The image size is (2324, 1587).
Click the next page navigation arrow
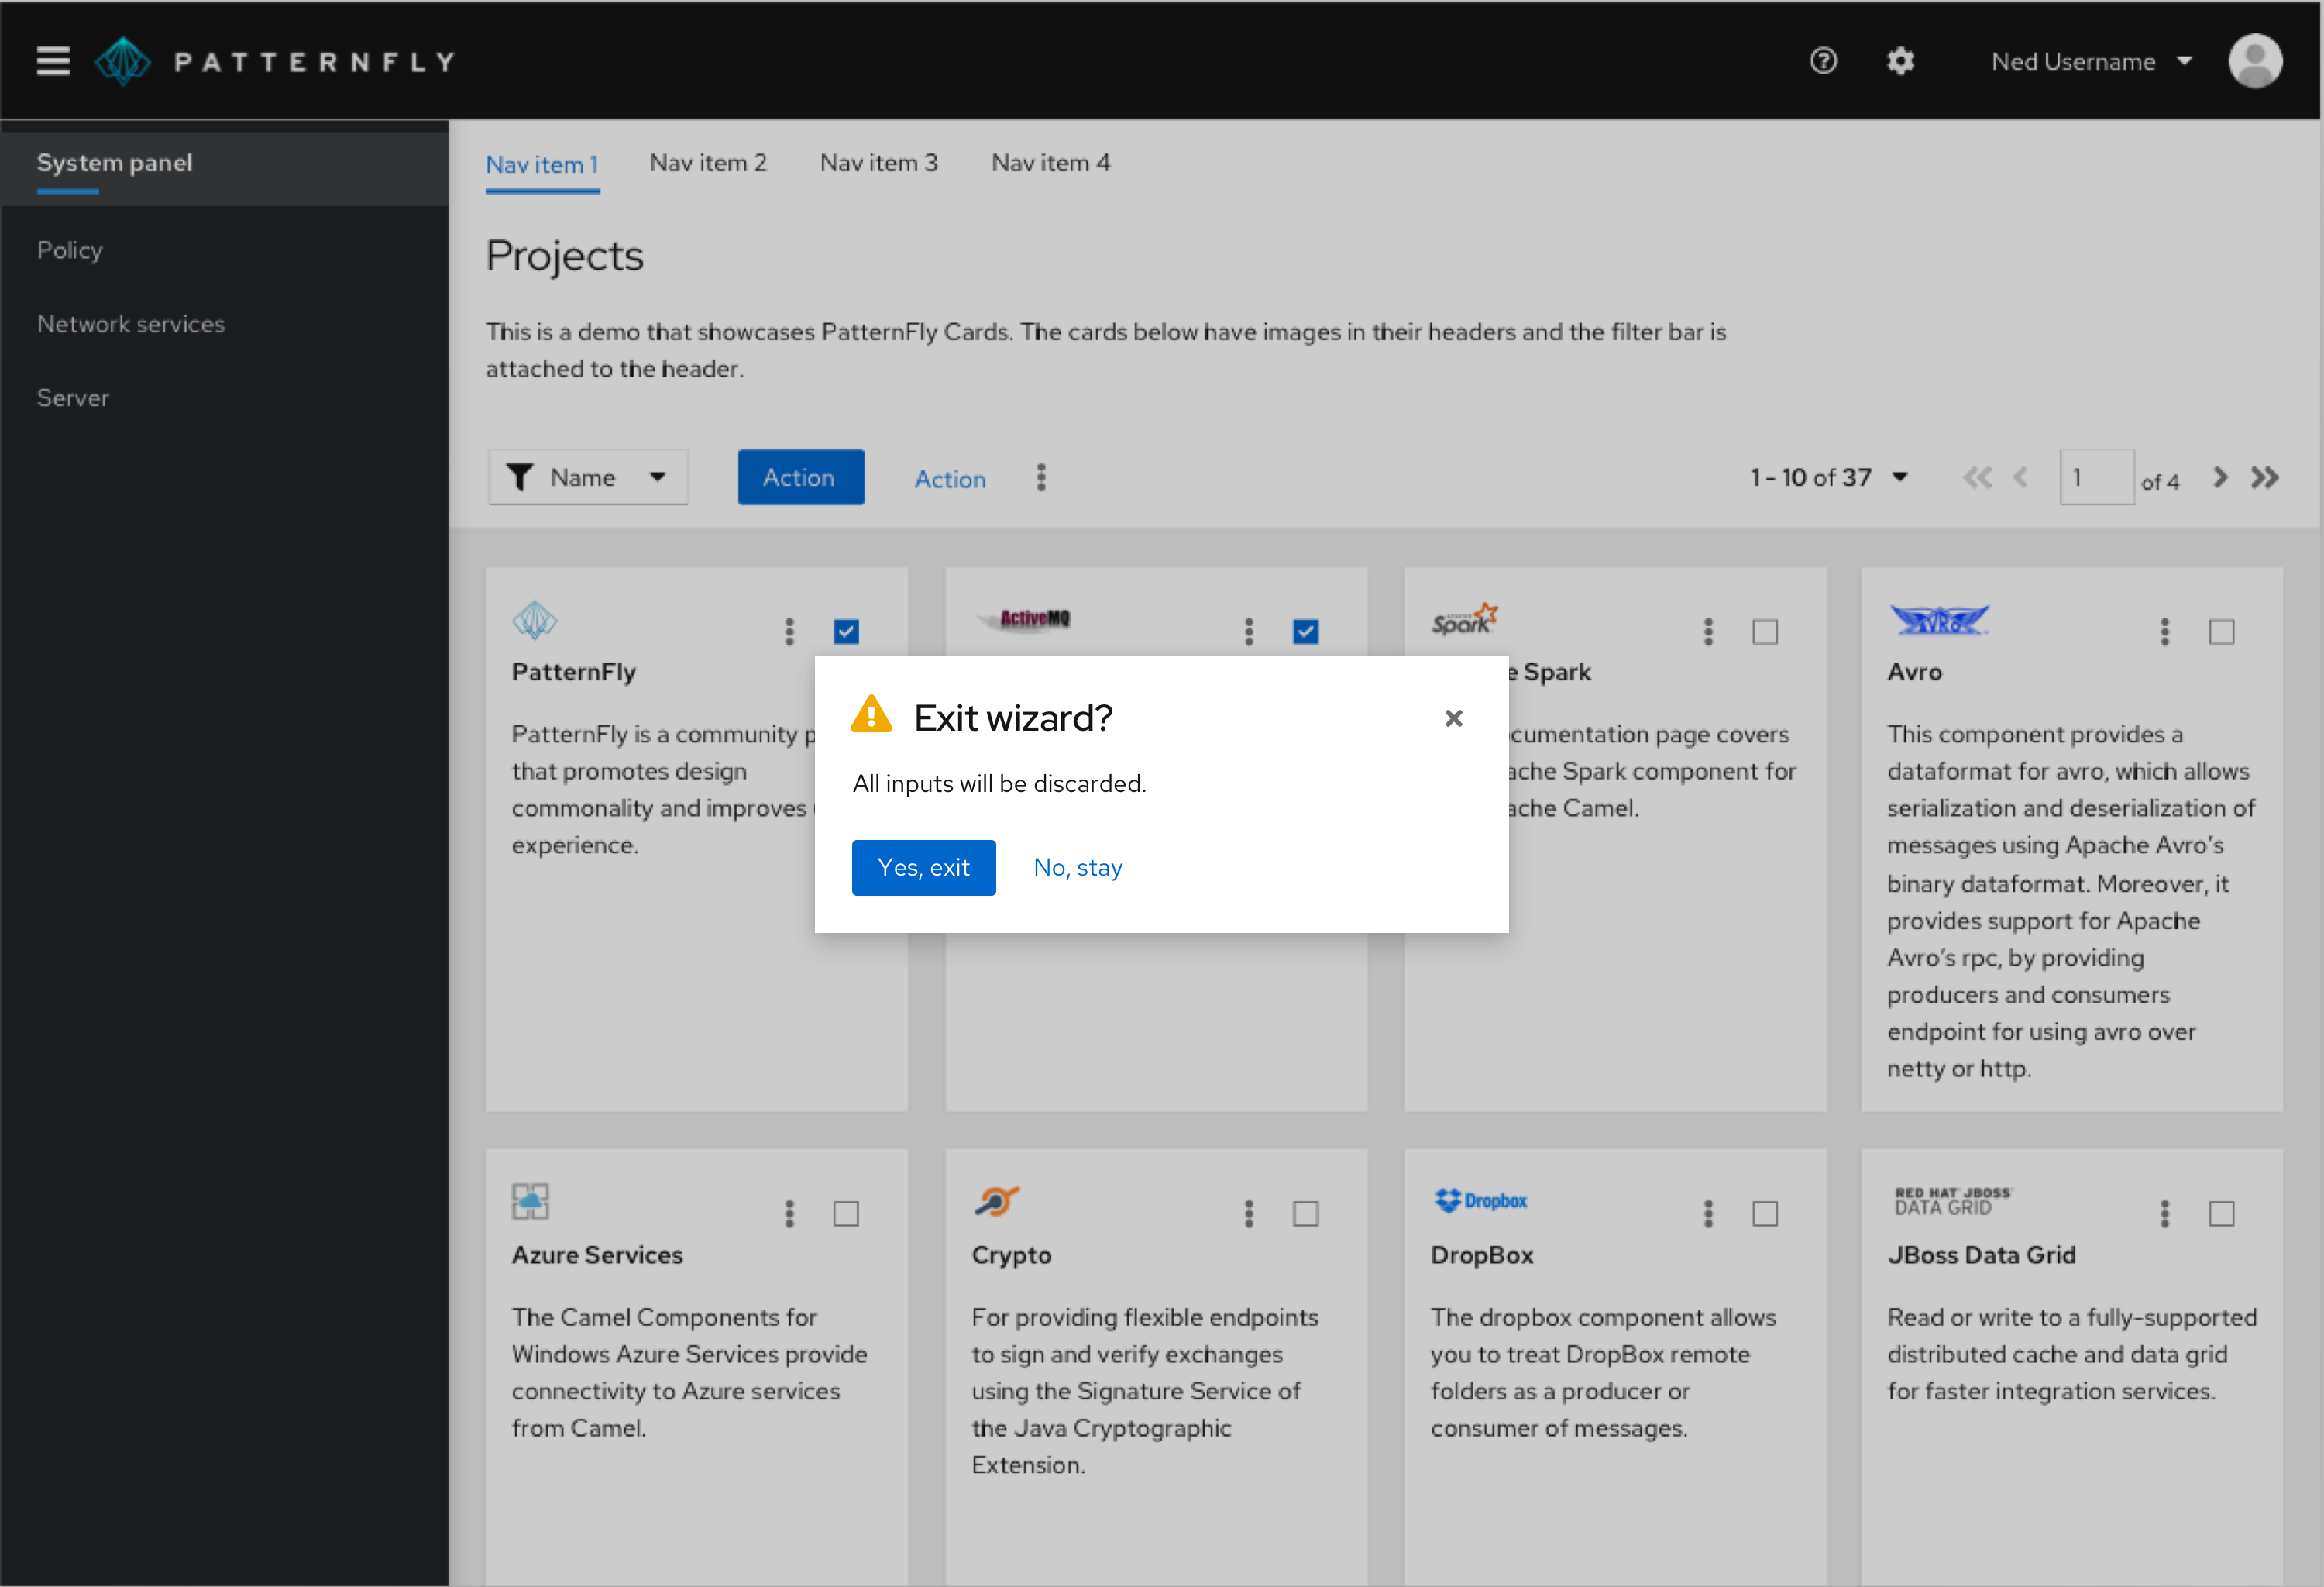[2222, 477]
